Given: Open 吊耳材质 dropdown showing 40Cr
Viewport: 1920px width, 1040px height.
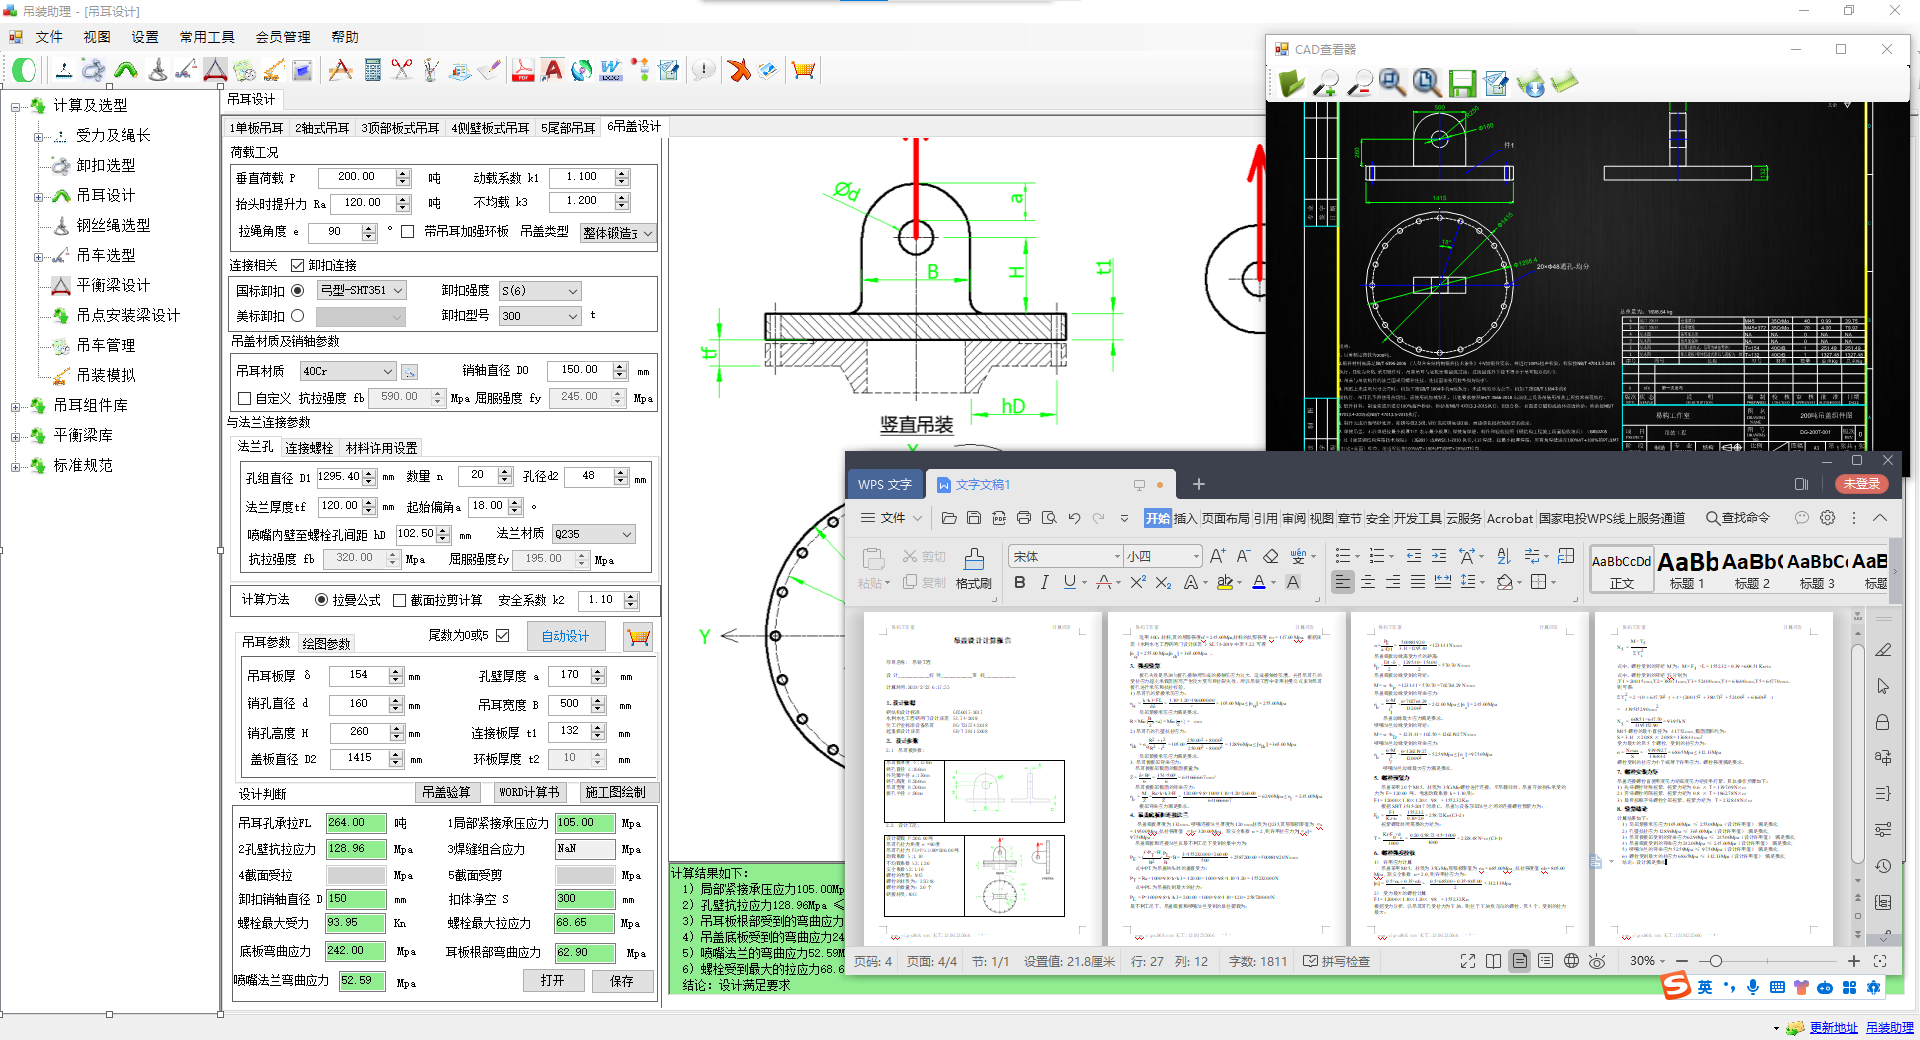Looking at the screenshot, I should click(x=347, y=371).
